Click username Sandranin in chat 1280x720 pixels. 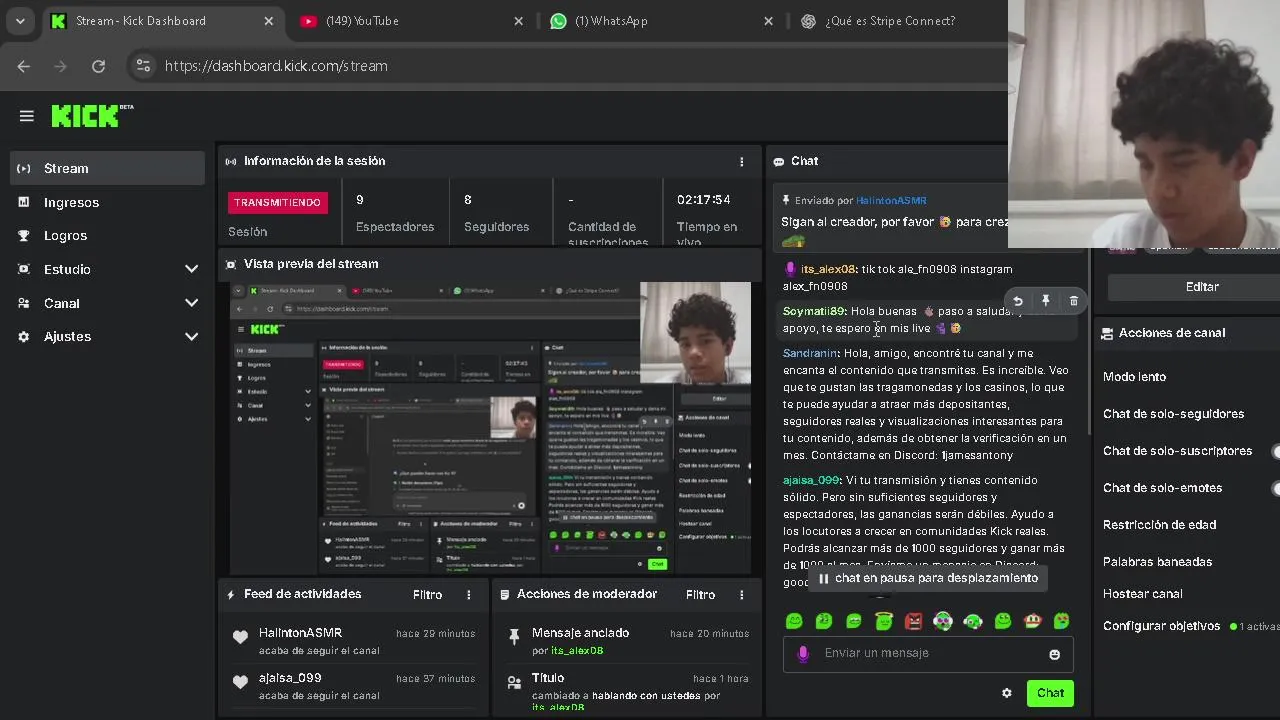[810, 353]
